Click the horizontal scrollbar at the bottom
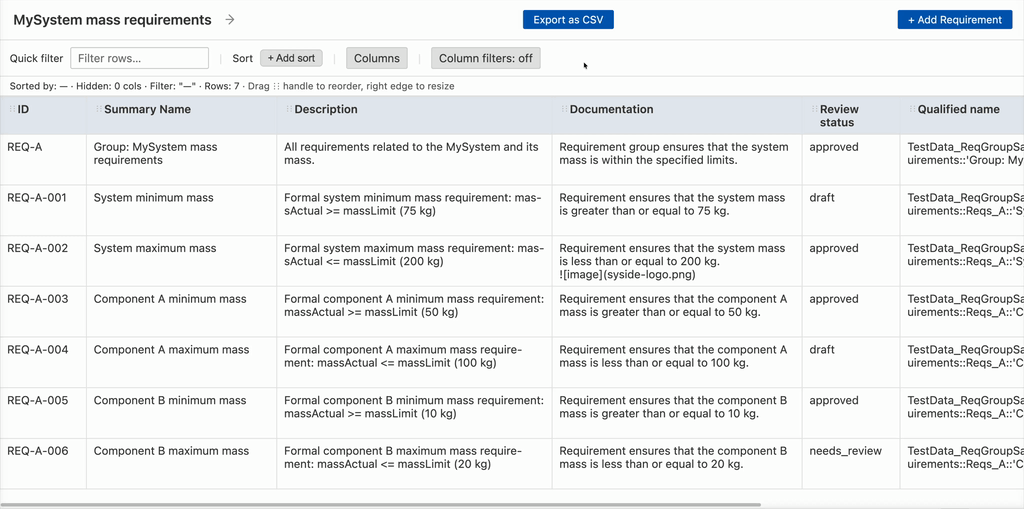This screenshot has width=1024, height=509. tap(381, 505)
